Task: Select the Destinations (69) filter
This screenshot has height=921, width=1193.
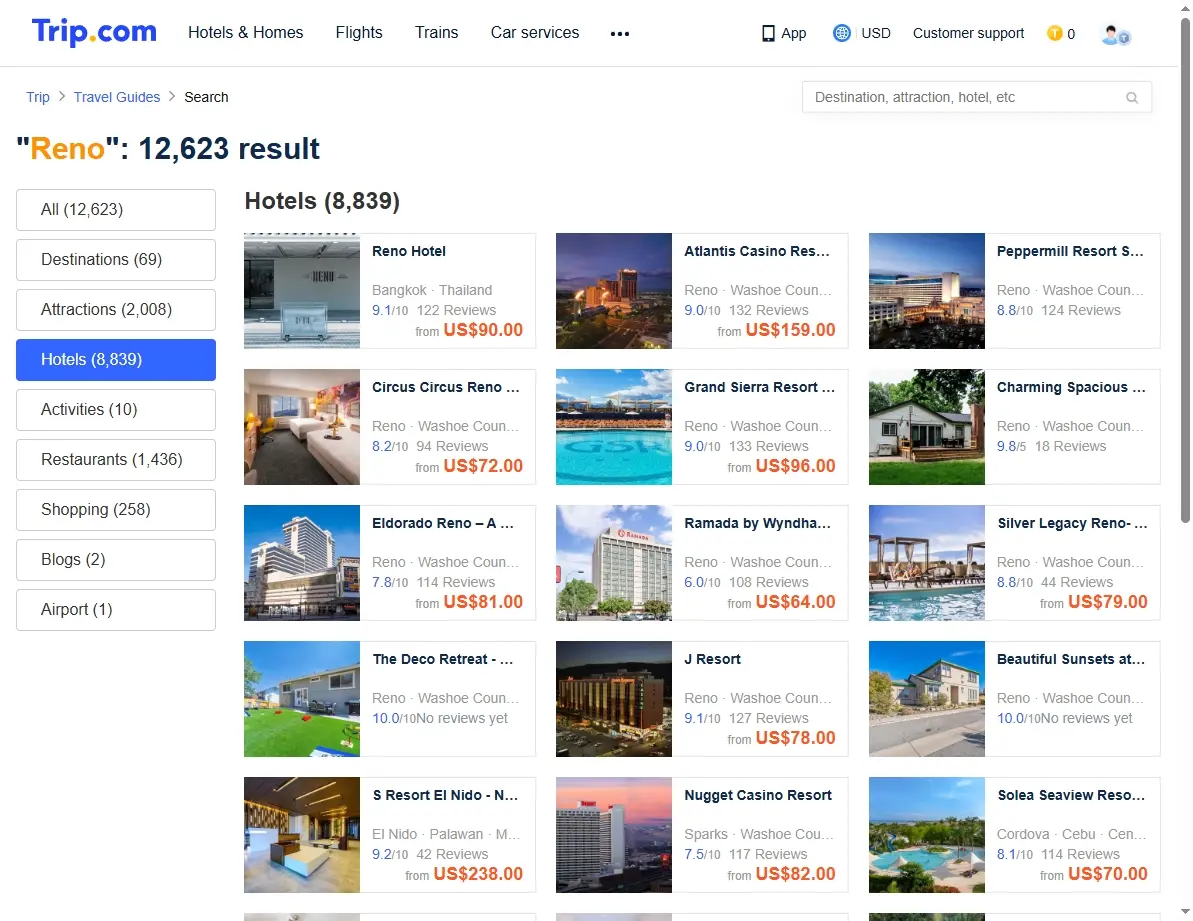Action: pos(116,259)
